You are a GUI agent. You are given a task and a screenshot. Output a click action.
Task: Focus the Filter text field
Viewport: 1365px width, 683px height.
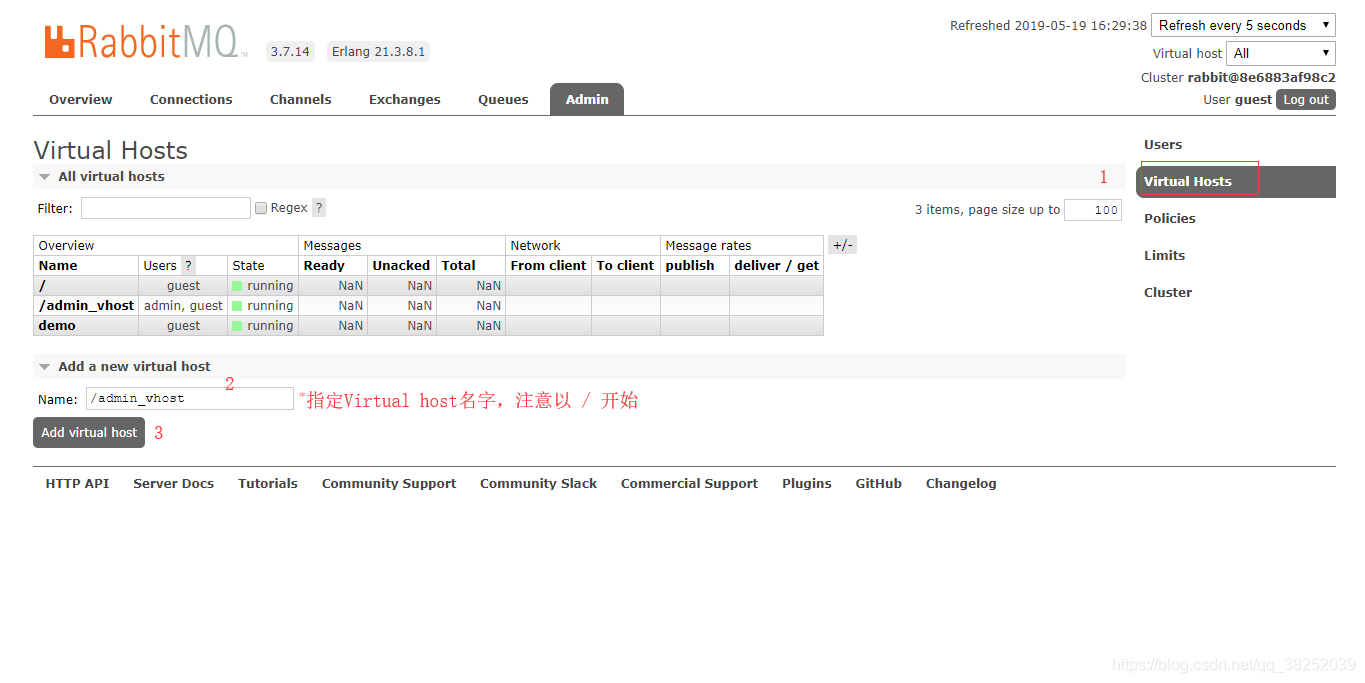coord(166,208)
